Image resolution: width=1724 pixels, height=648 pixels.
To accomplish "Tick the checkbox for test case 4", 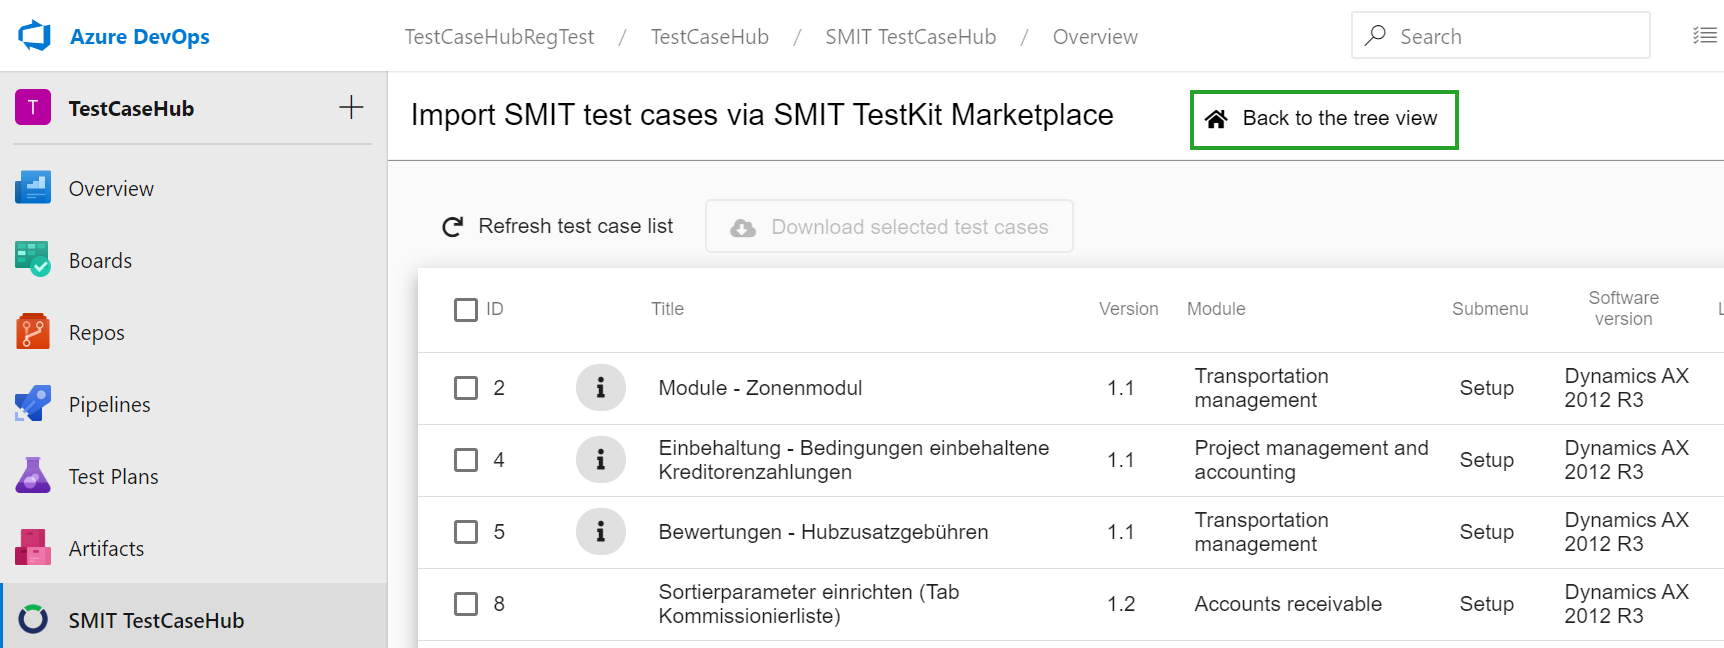I will [466, 460].
